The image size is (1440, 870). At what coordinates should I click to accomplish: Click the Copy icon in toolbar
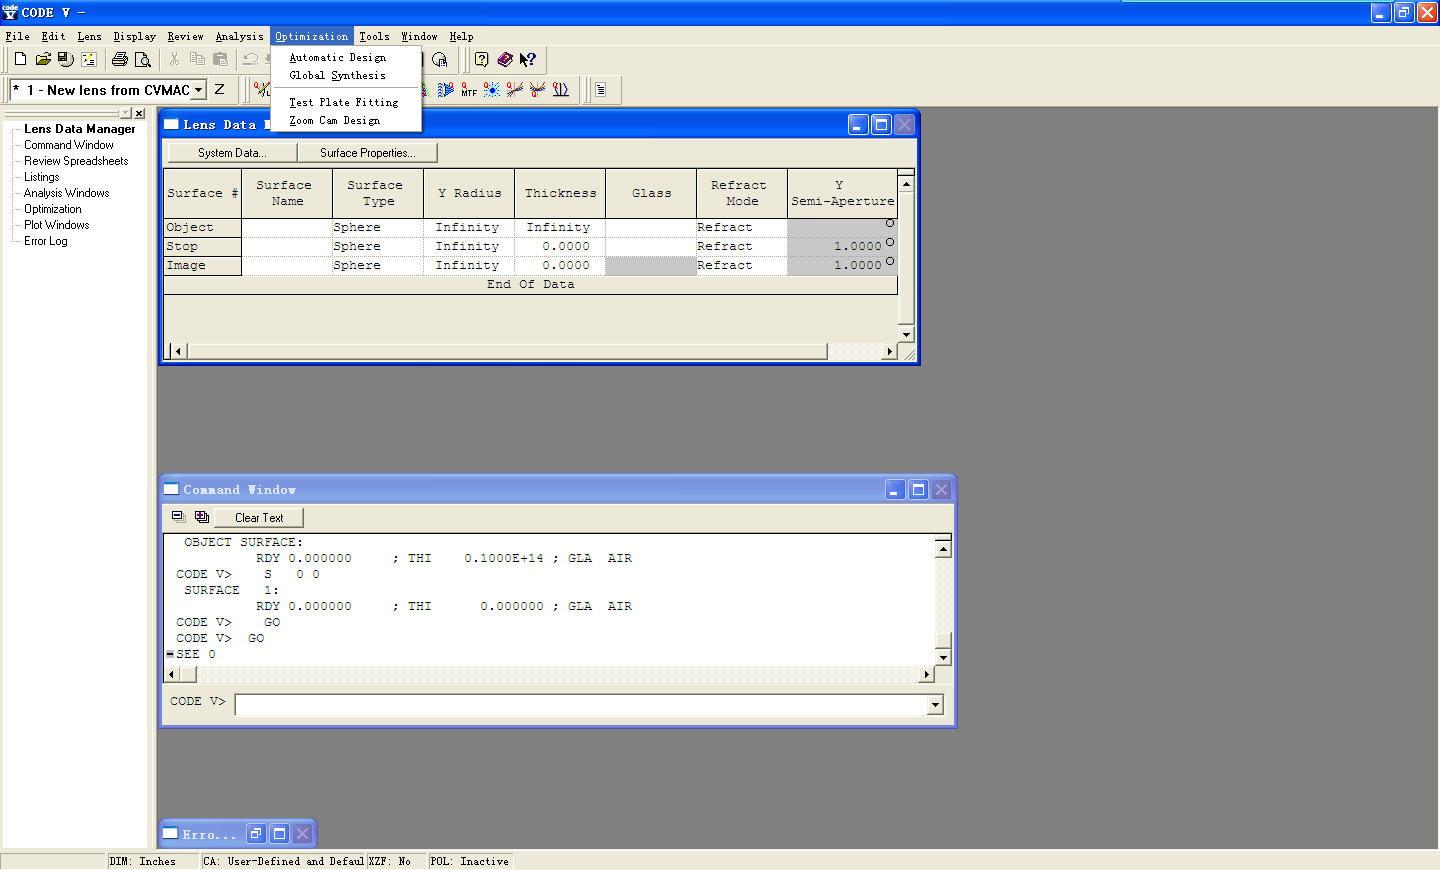coord(197,60)
